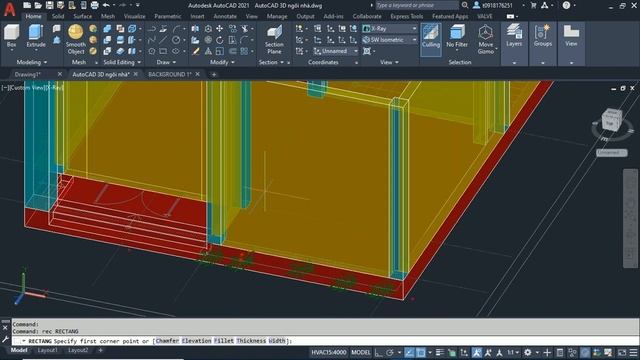Toggle 2D Object Snap in status bar
This screenshot has height=360, width=640.
421,353
